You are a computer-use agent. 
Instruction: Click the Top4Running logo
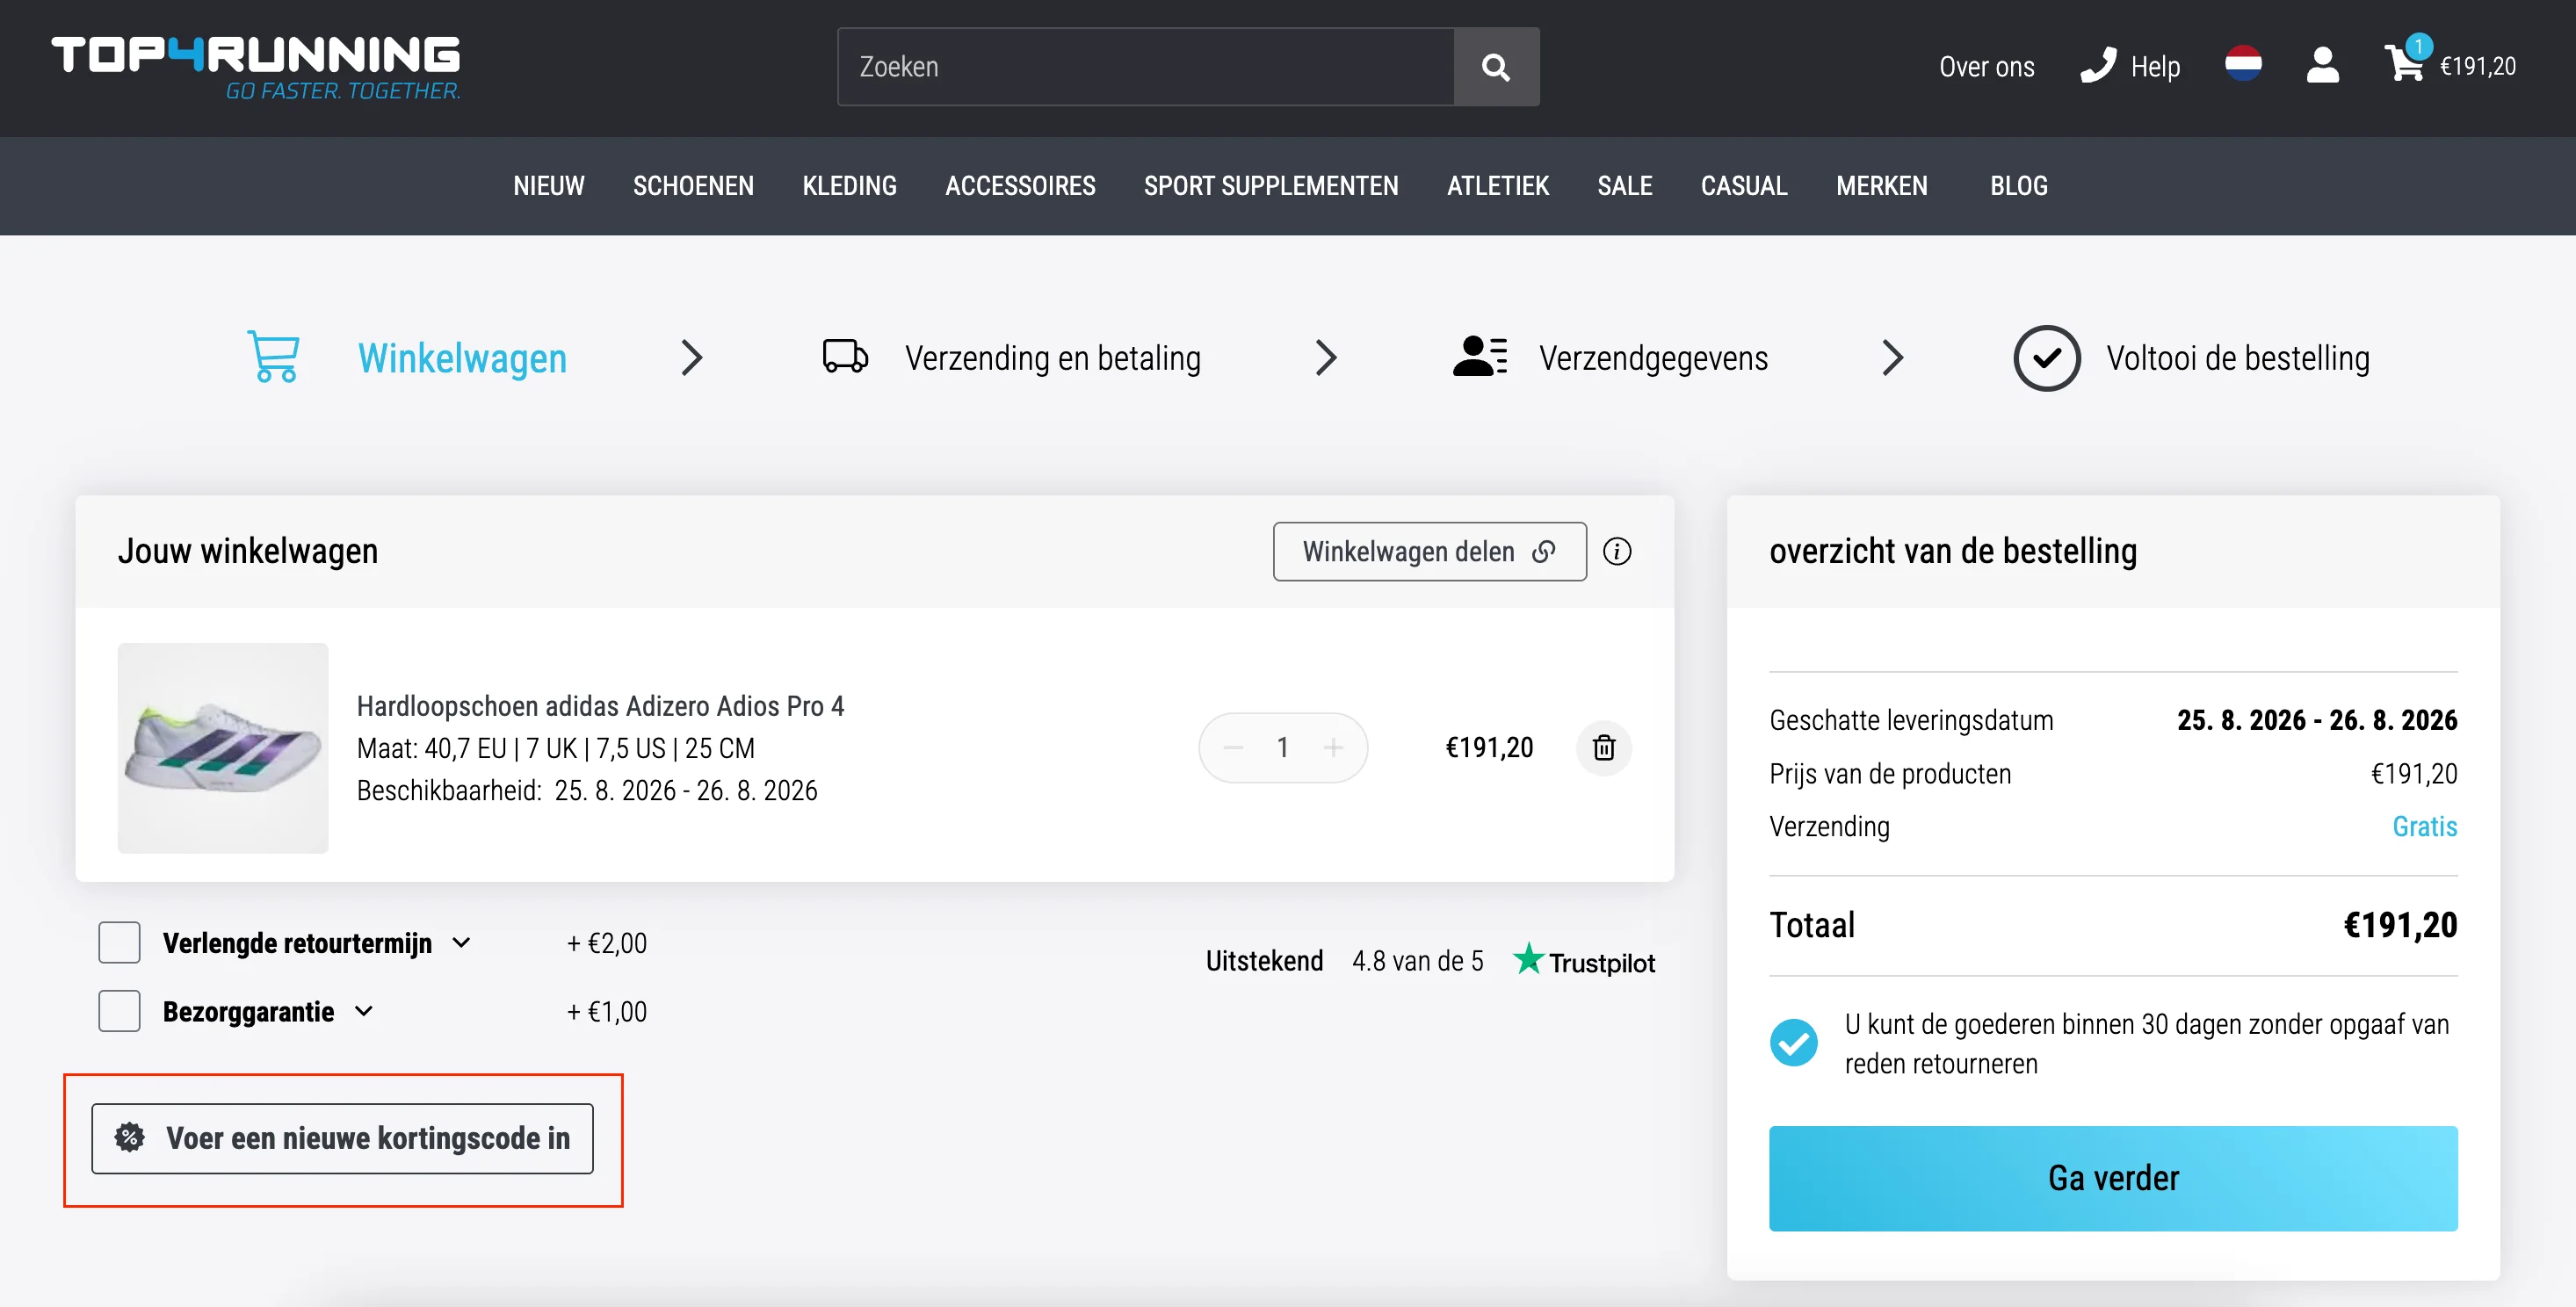coord(256,67)
